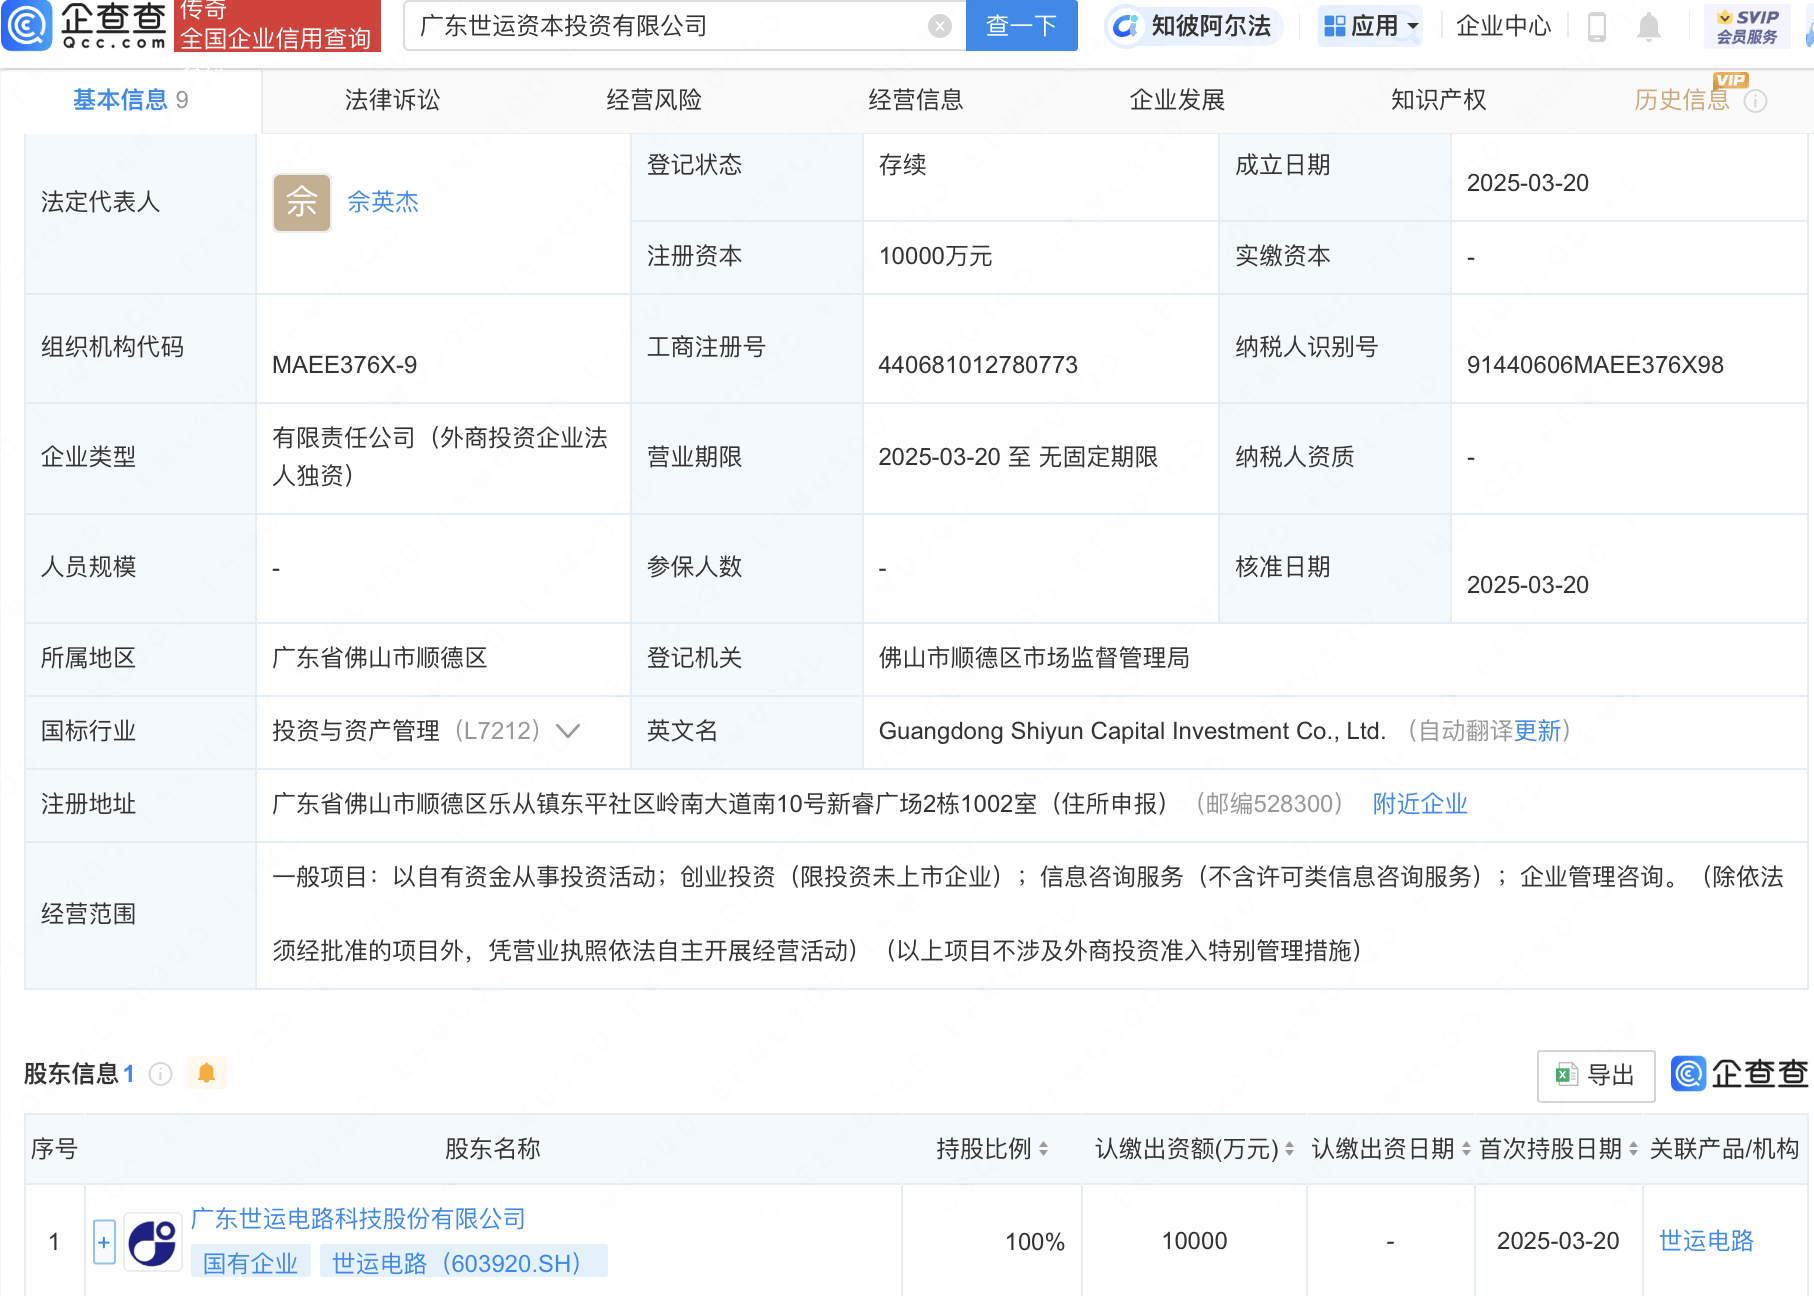Click 广东省佛山市顺德区 region value
The height and width of the screenshot is (1296, 1814).
pos(380,658)
